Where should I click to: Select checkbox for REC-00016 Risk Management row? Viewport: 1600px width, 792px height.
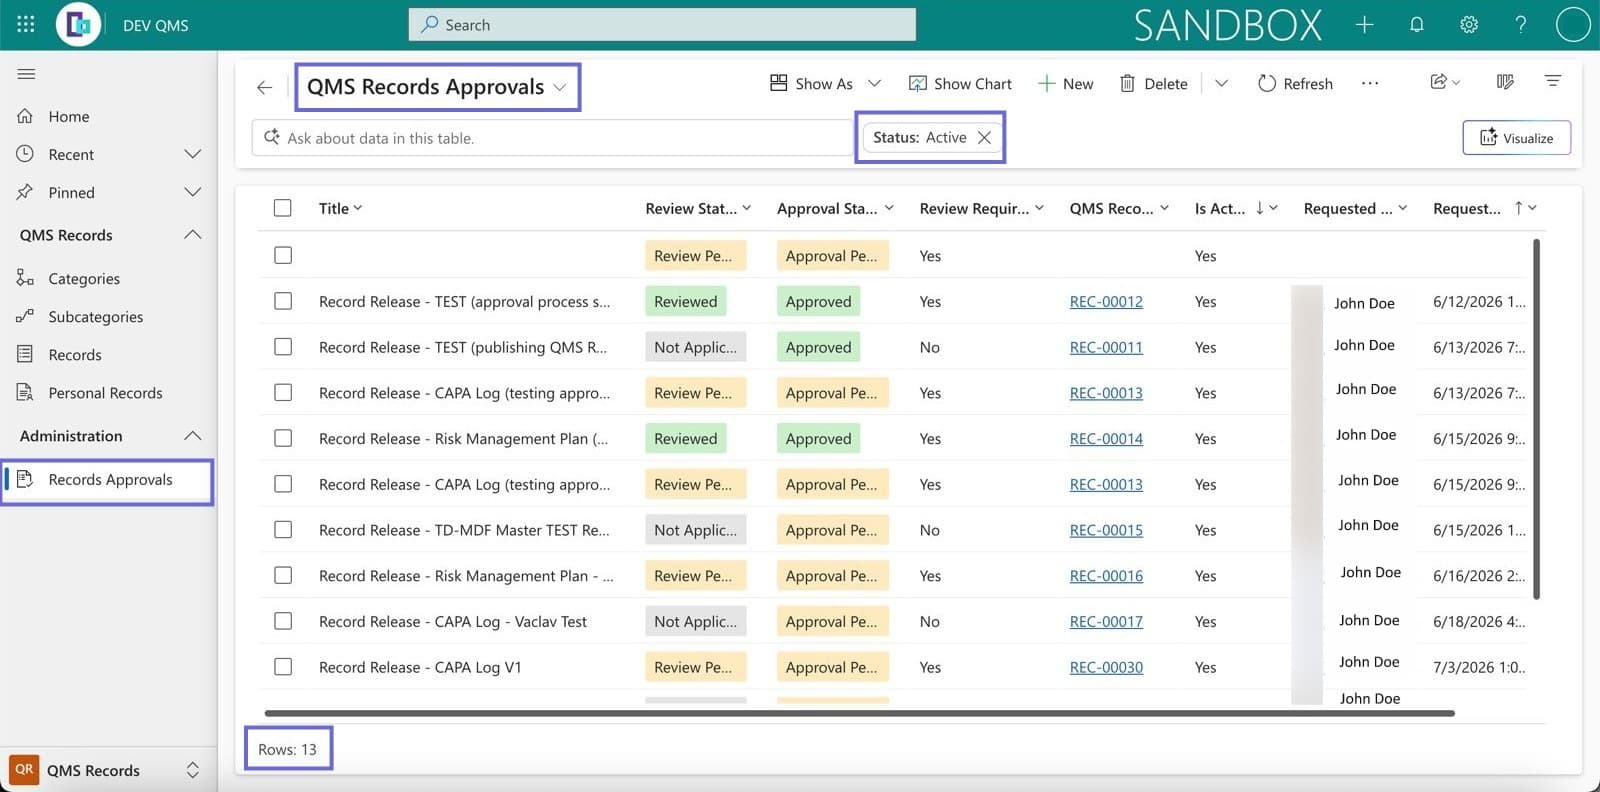[283, 575]
